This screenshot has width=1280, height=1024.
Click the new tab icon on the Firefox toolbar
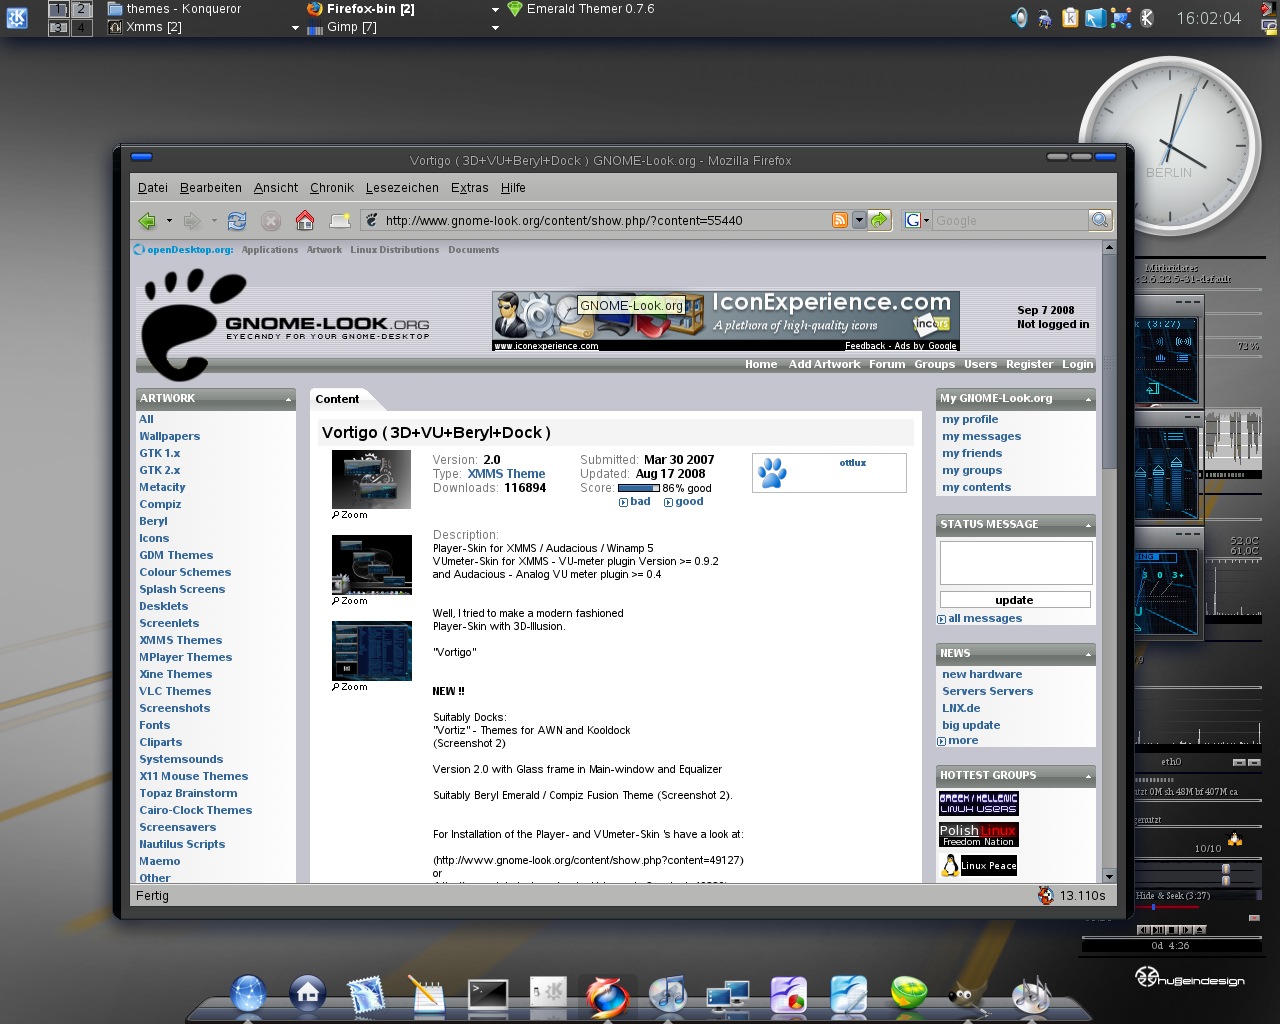click(x=340, y=220)
